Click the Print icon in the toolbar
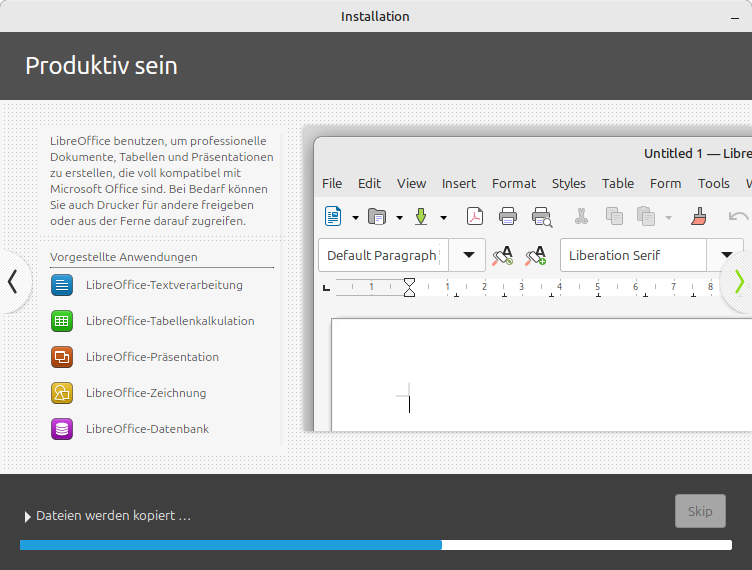The height and width of the screenshot is (570, 752). [x=508, y=216]
